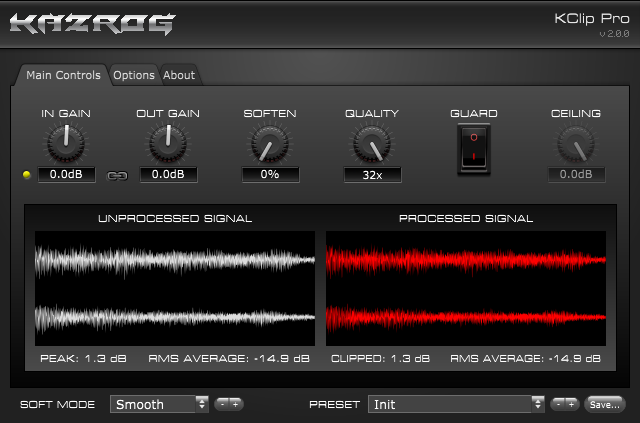Viewport: 640px width, 423px height.
Task: Click the In Gain knob
Action: [66, 143]
